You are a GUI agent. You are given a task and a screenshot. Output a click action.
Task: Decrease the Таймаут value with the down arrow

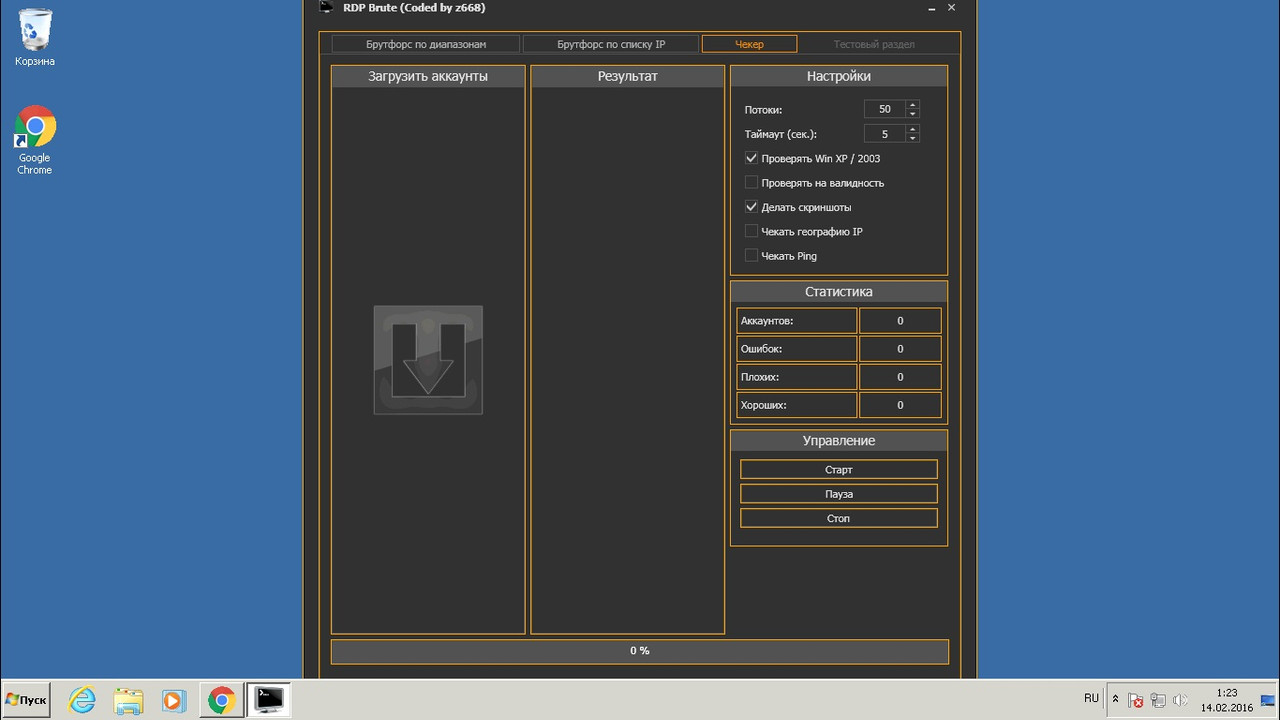[x=912, y=138]
